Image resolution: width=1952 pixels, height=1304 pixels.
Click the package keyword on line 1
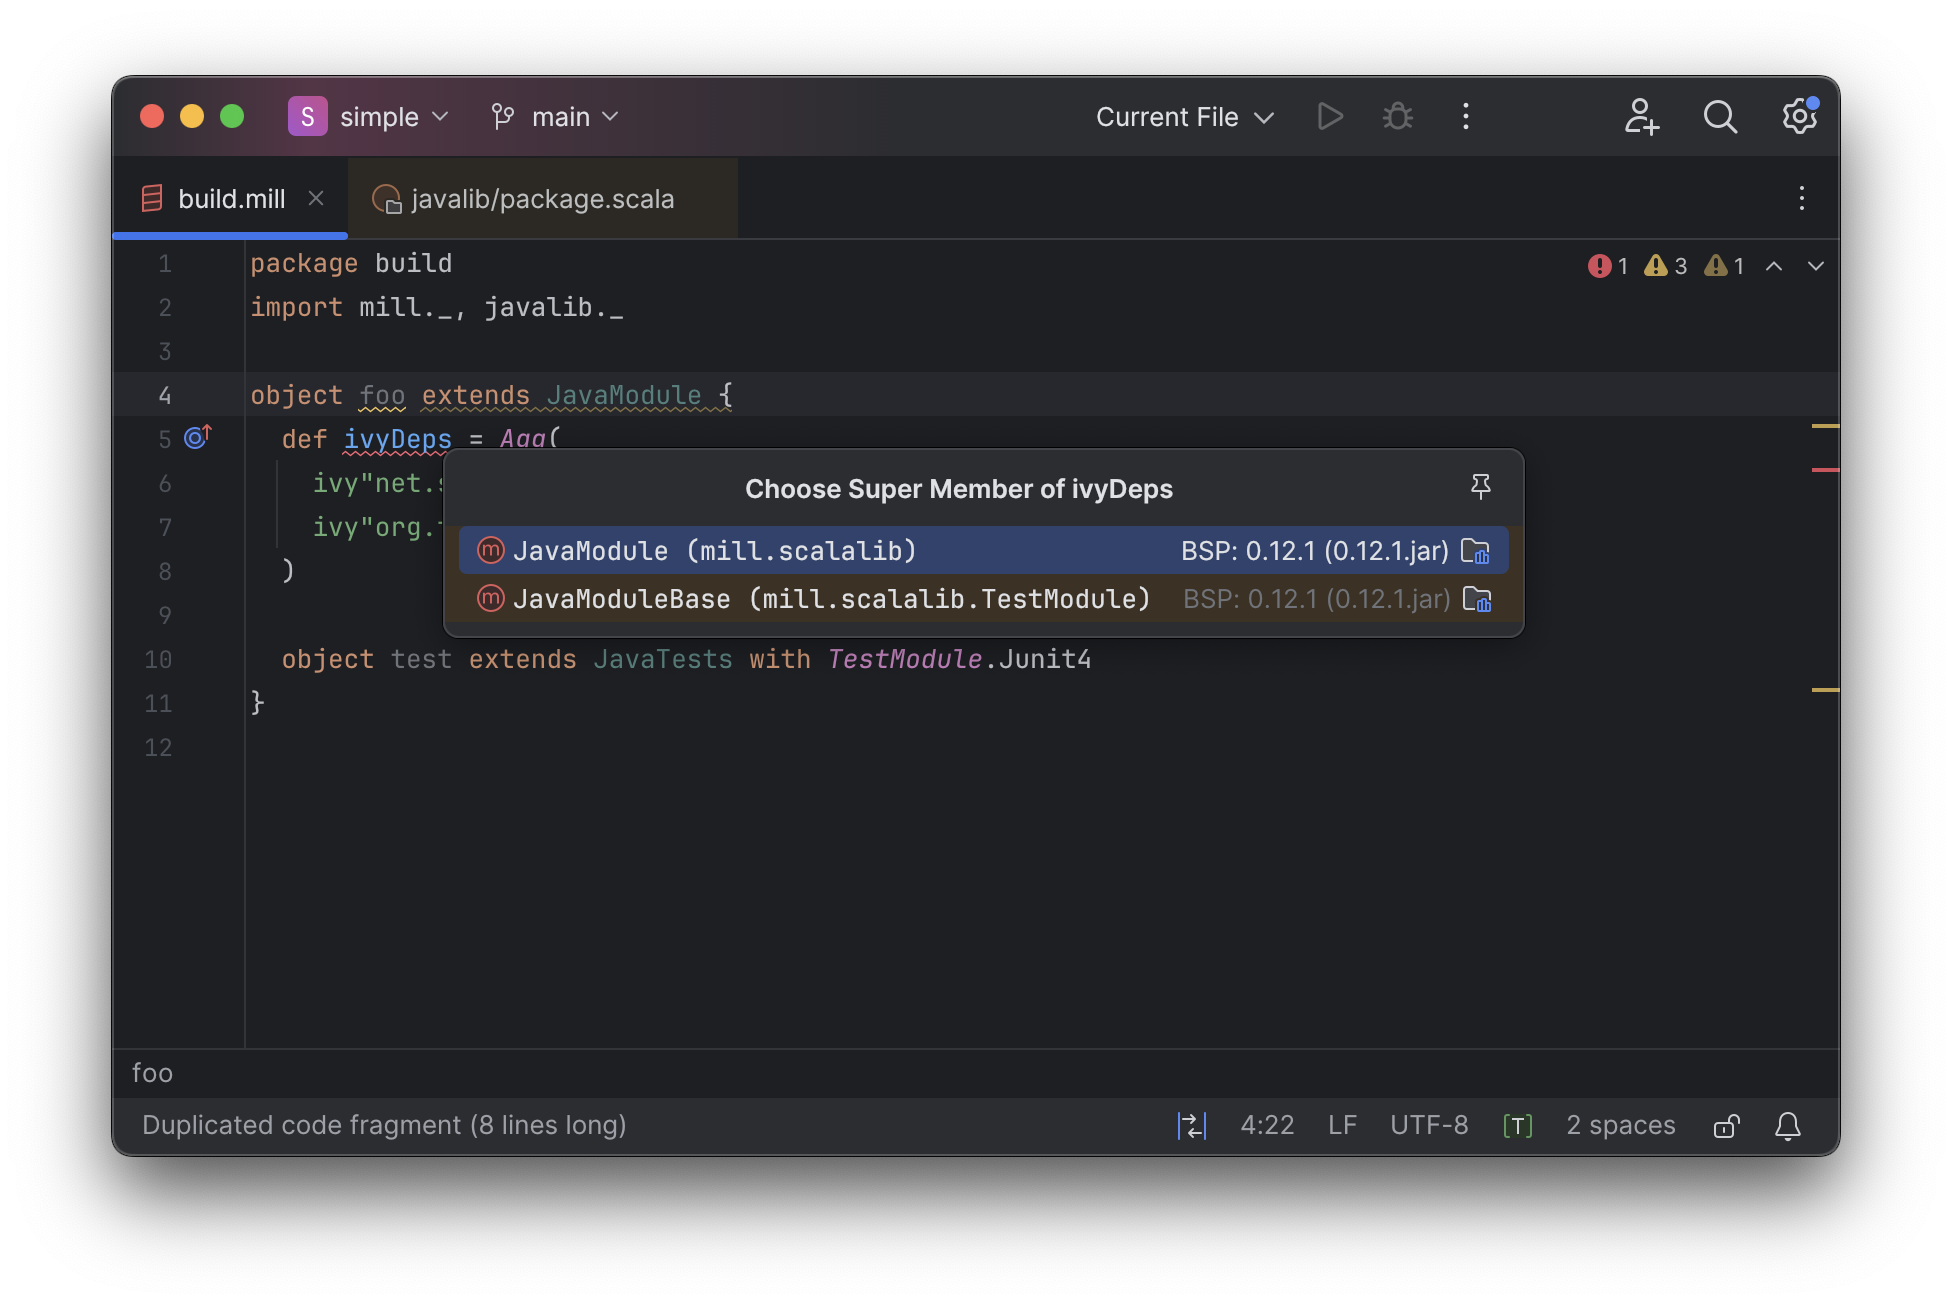pos(303,263)
